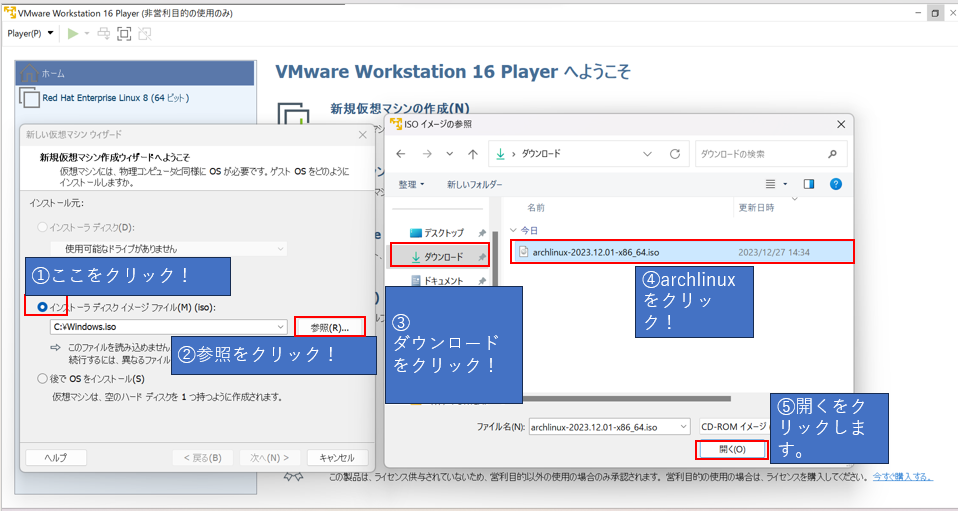Click the Help button in wizard

pyautogui.click(x=56, y=457)
